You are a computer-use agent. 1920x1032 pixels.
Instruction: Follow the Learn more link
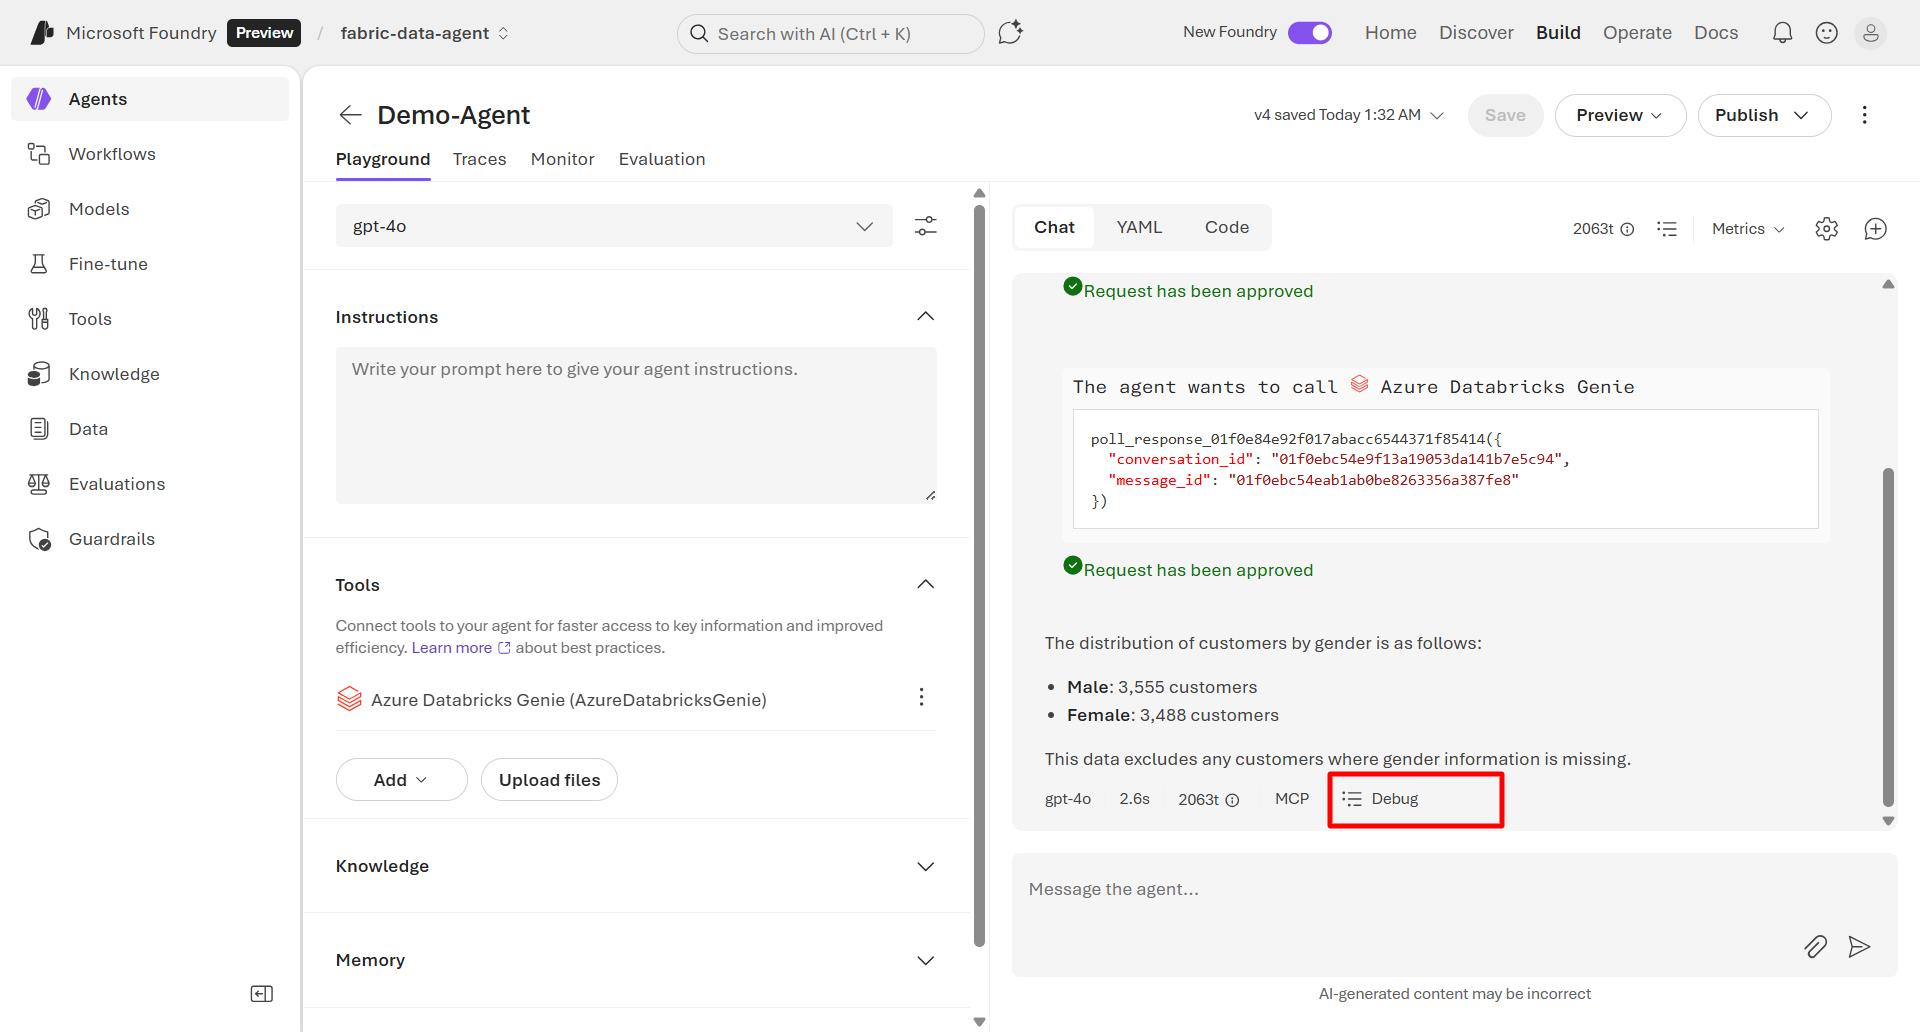coord(461,648)
